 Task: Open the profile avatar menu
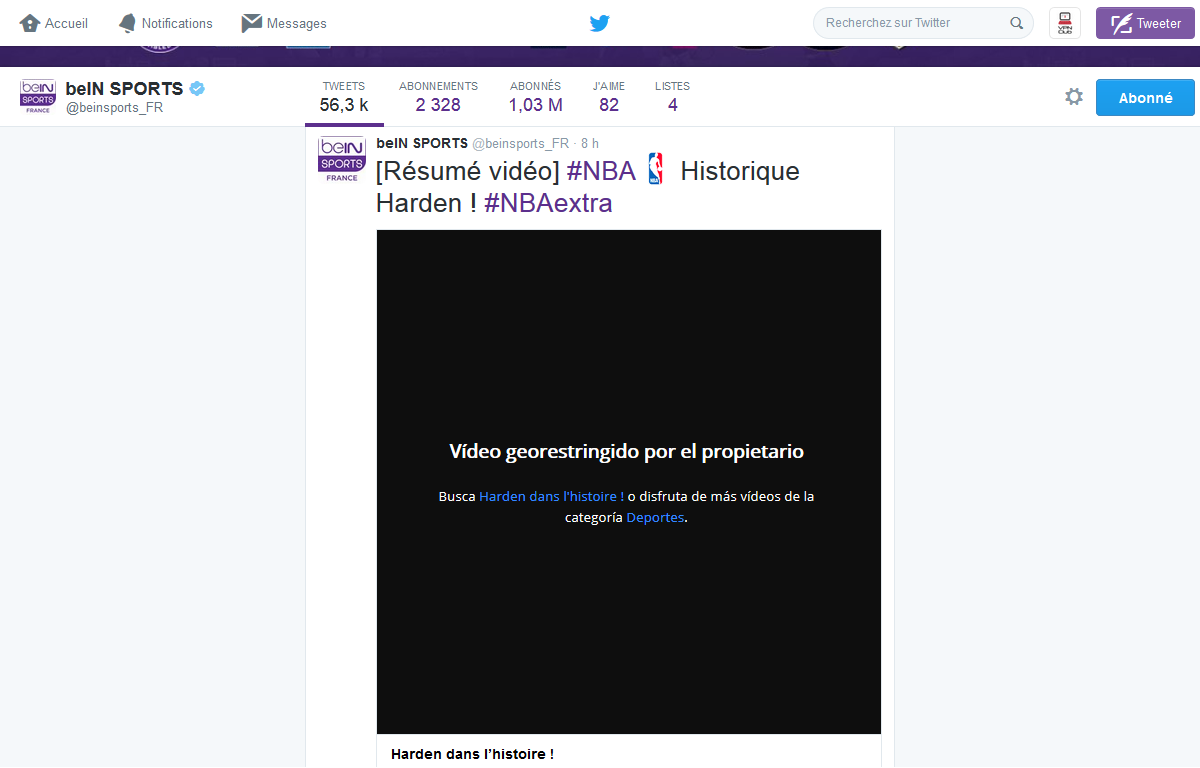point(1065,23)
